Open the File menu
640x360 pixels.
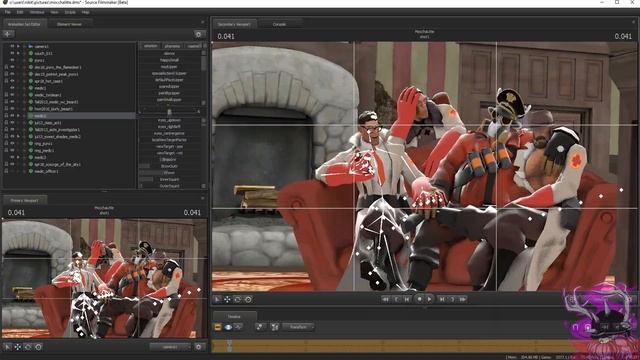click(8, 12)
